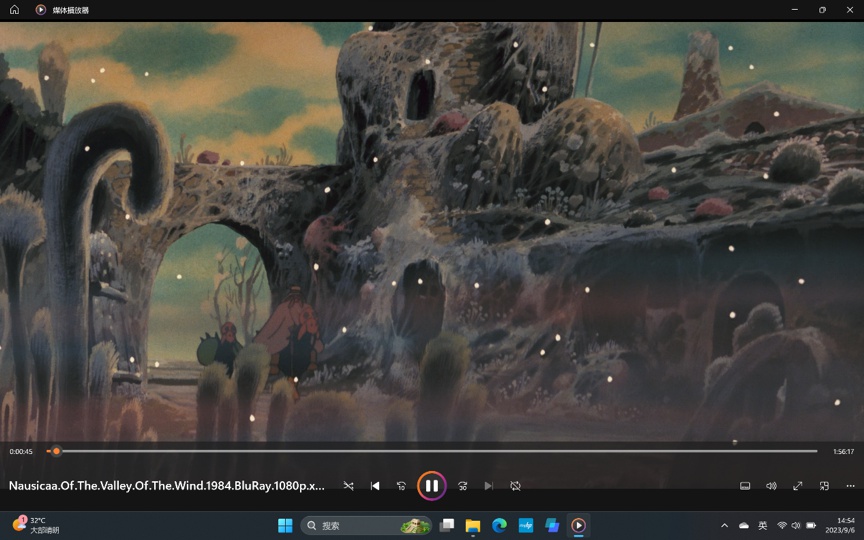Click the orange seek bar handle
Viewport: 864px width, 540px height.
click(x=56, y=451)
